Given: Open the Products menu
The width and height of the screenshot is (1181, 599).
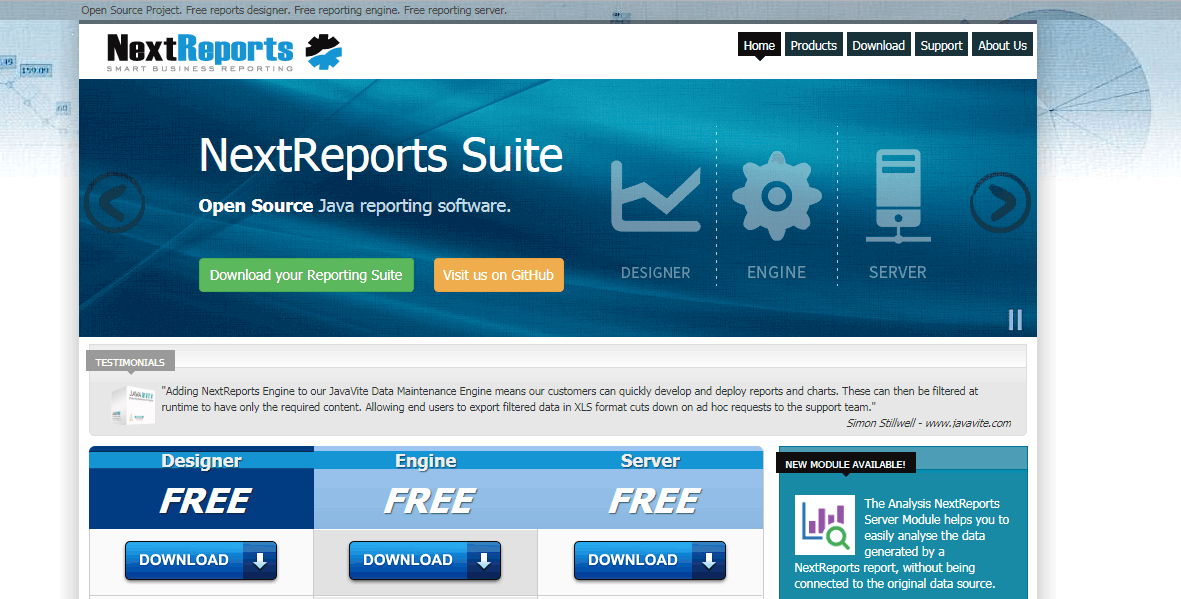Looking at the screenshot, I should [x=813, y=45].
